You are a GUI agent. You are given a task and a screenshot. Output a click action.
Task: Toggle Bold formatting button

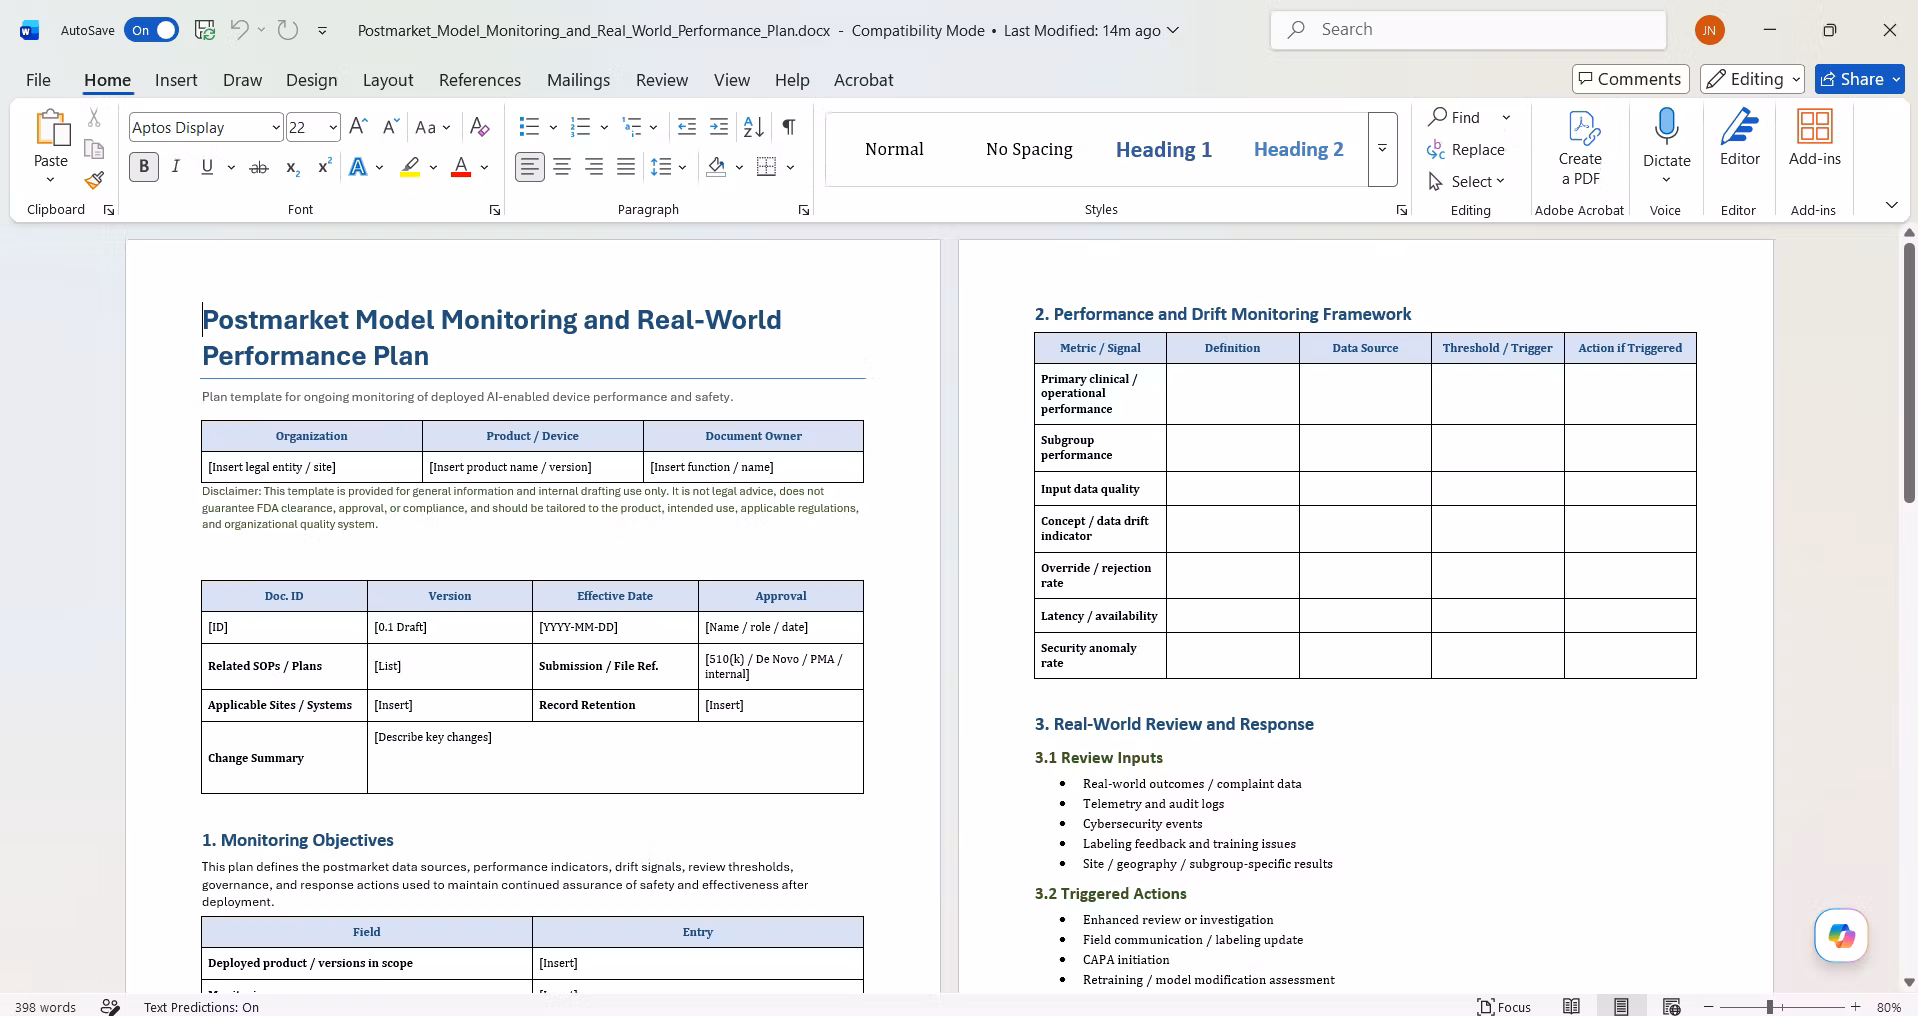click(144, 167)
